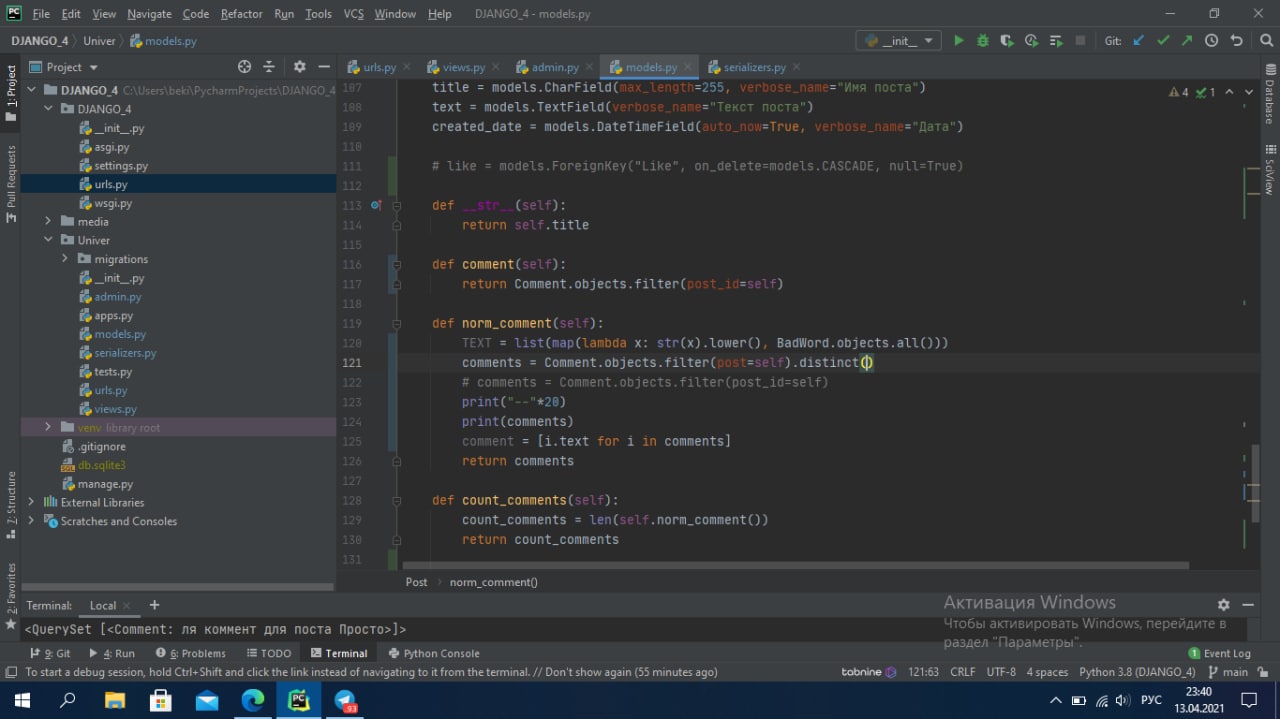
Task: Click the tabnine status widget
Action: coord(868,672)
